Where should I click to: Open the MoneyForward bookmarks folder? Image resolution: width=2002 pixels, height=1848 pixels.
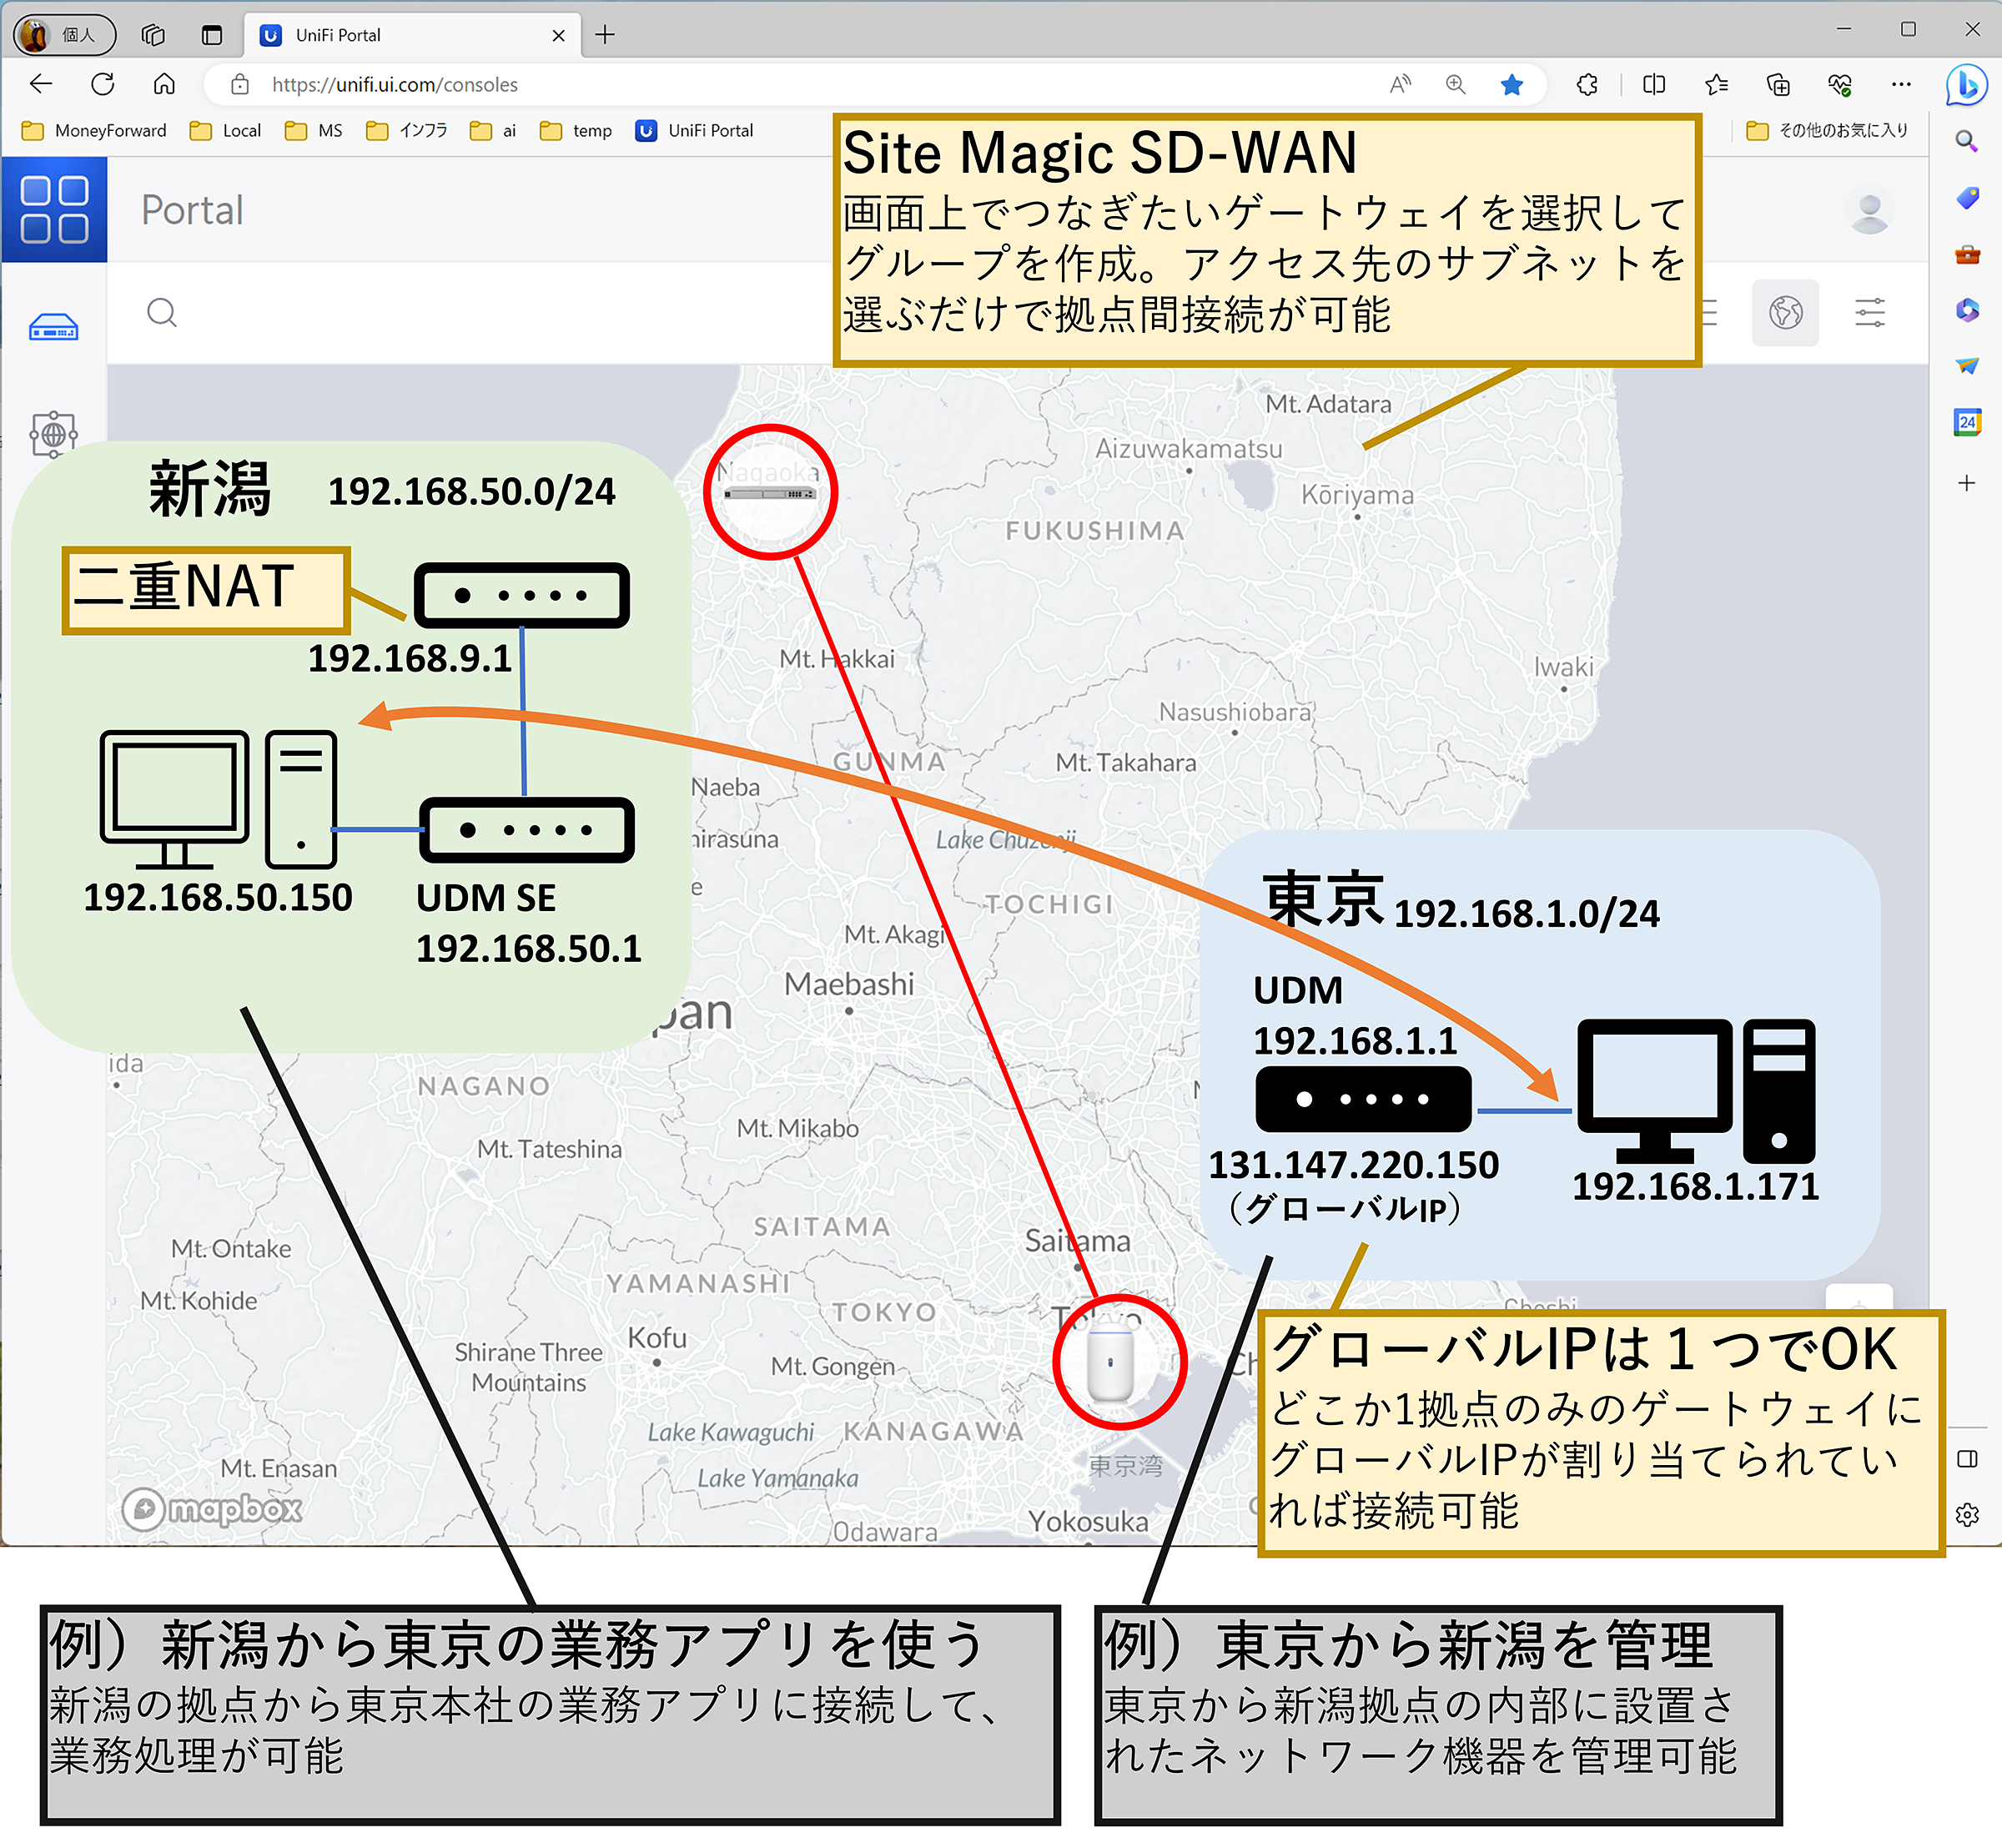click(95, 131)
